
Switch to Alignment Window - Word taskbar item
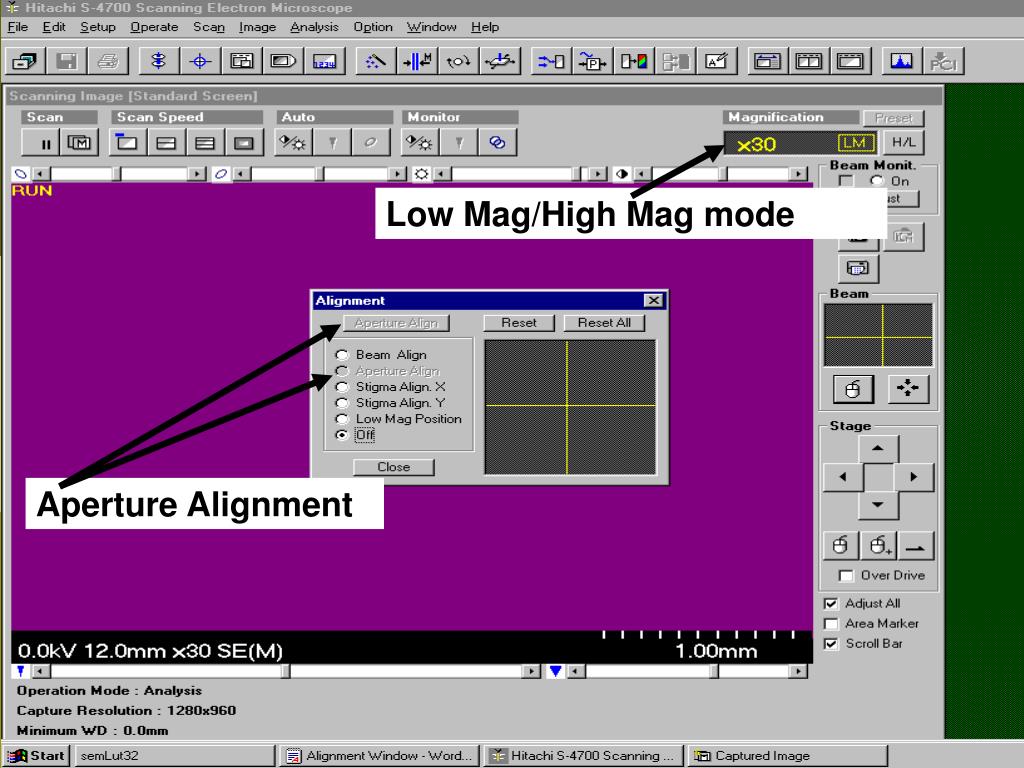tap(381, 756)
